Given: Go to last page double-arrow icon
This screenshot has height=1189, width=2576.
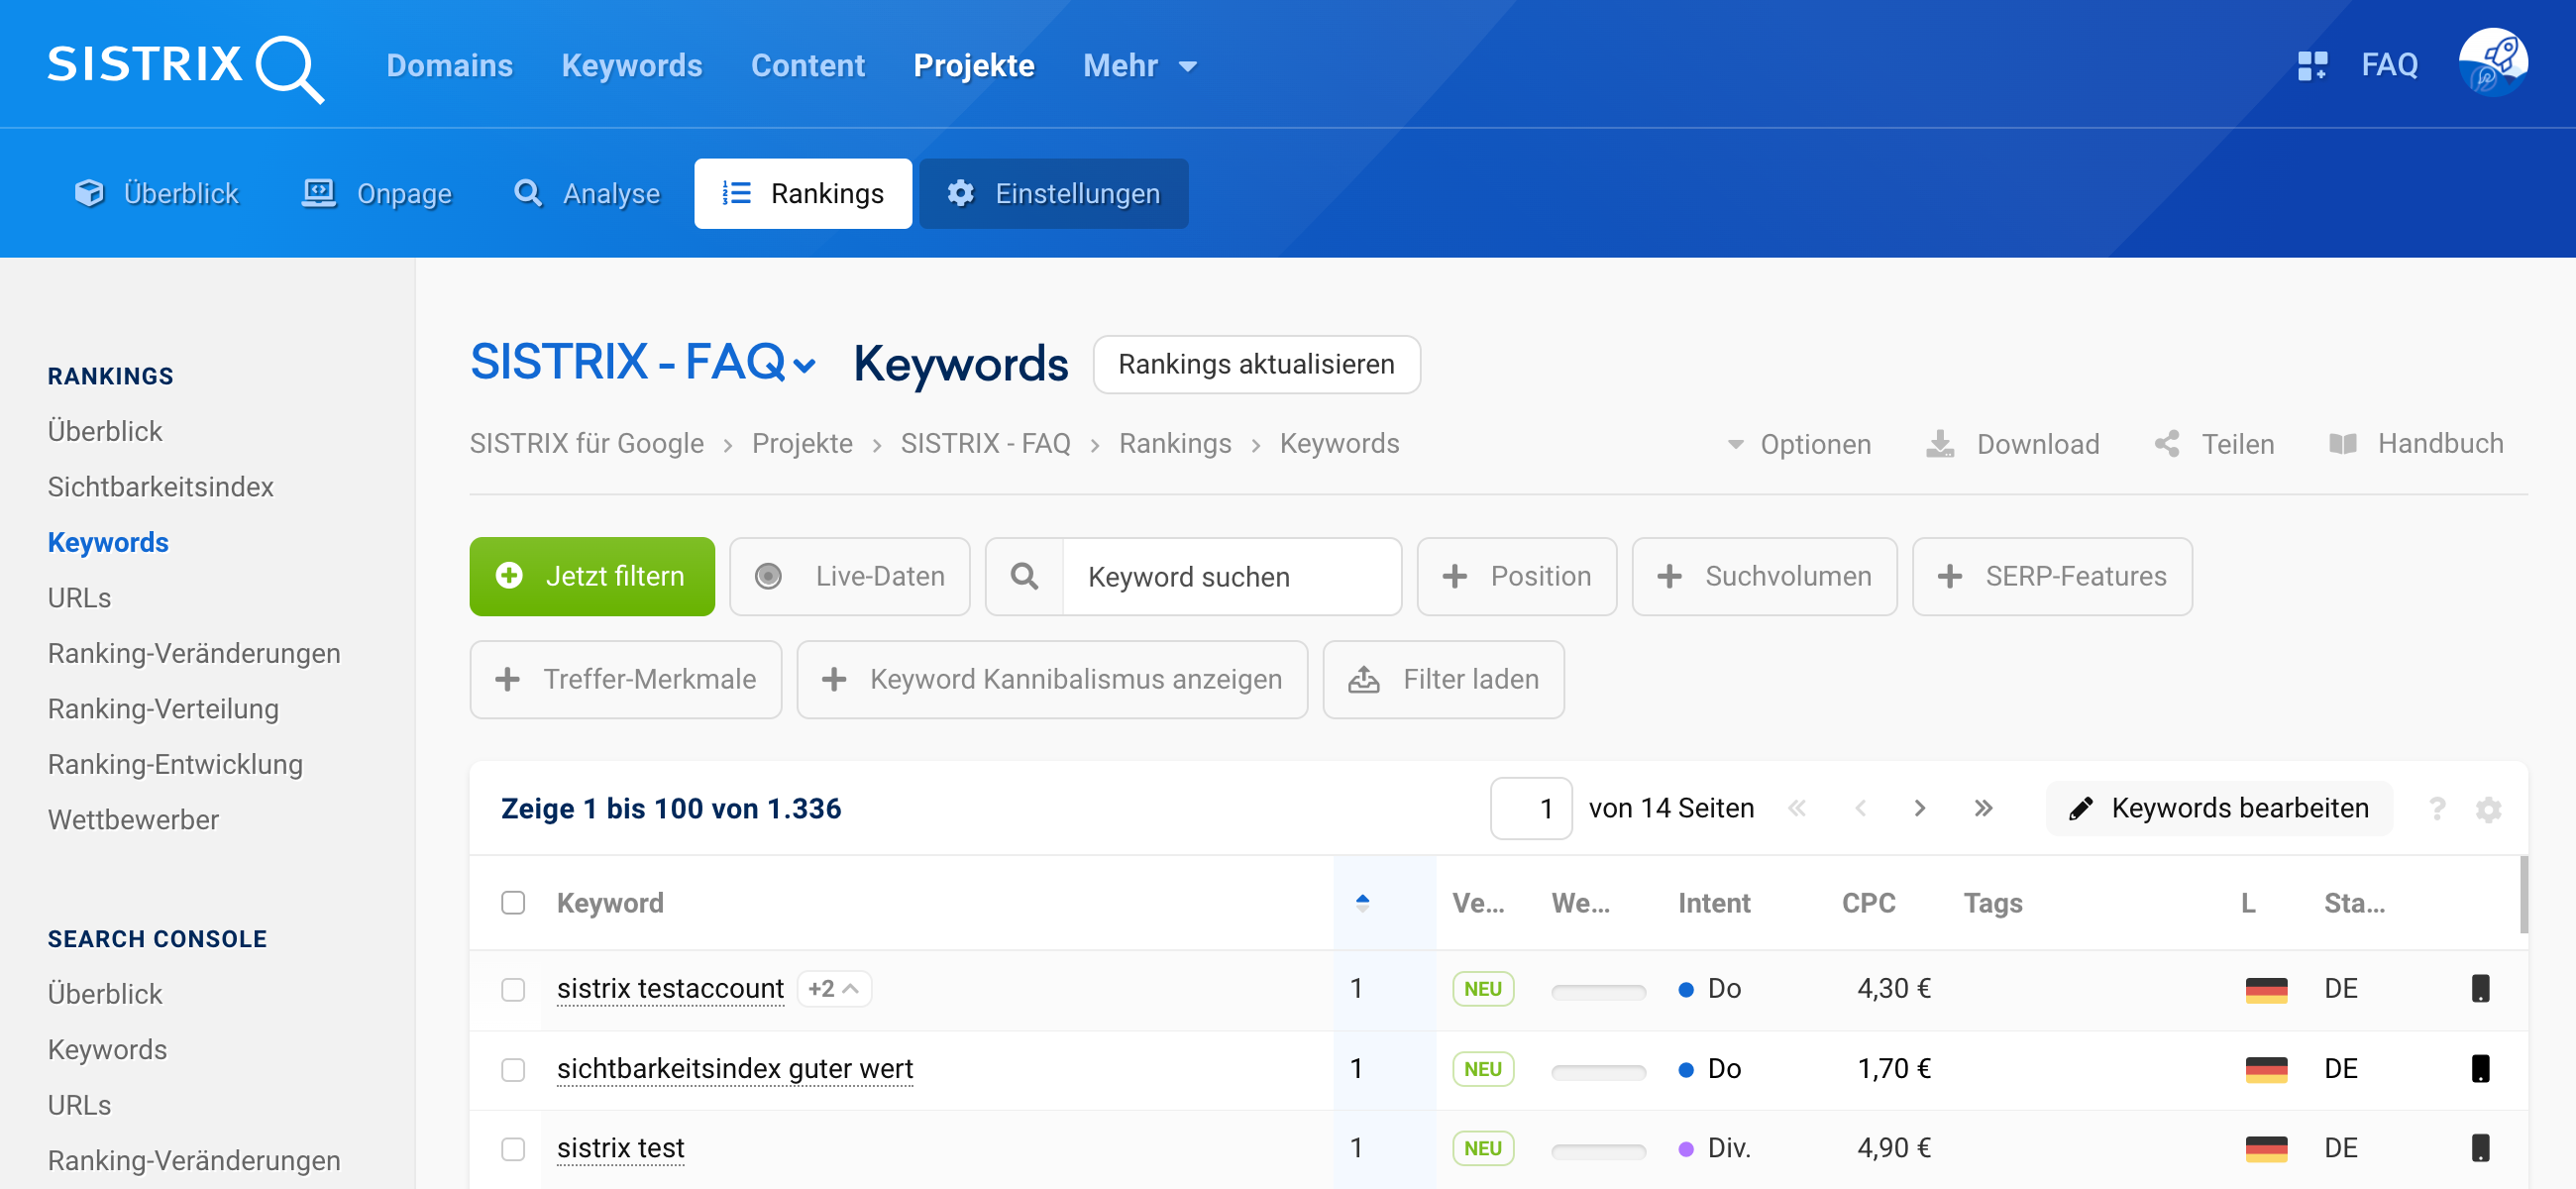Looking at the screenshot, I should click(x=1983, y=808).
